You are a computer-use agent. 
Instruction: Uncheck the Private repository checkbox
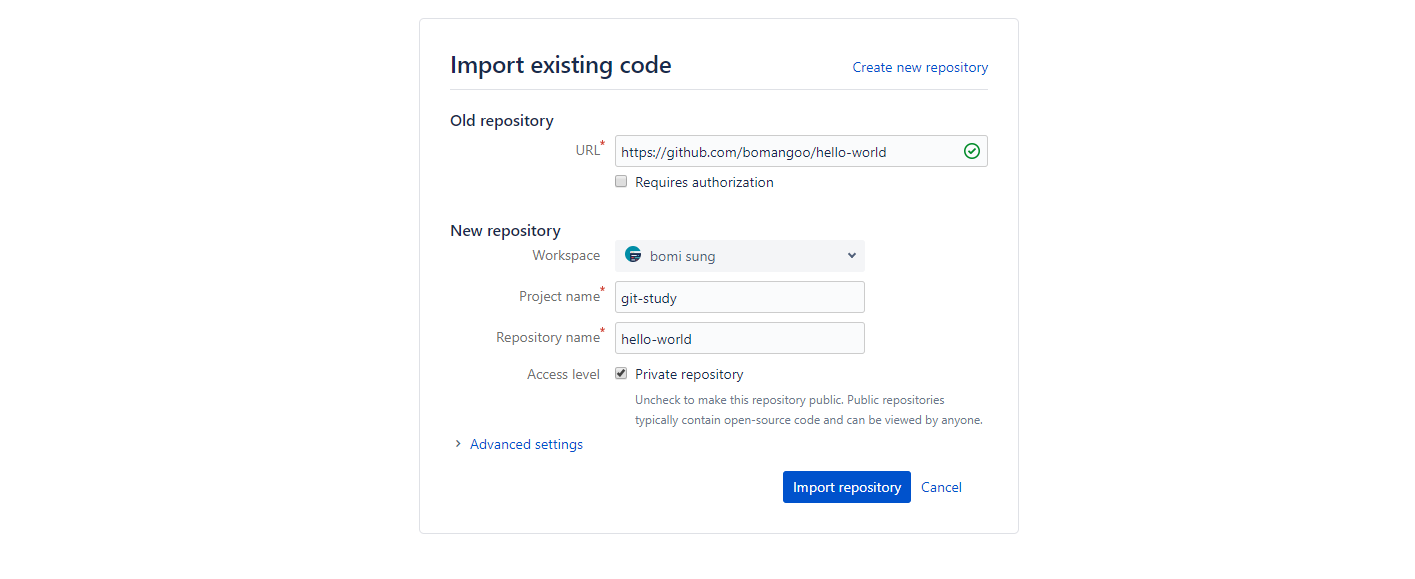click(621, 374)
